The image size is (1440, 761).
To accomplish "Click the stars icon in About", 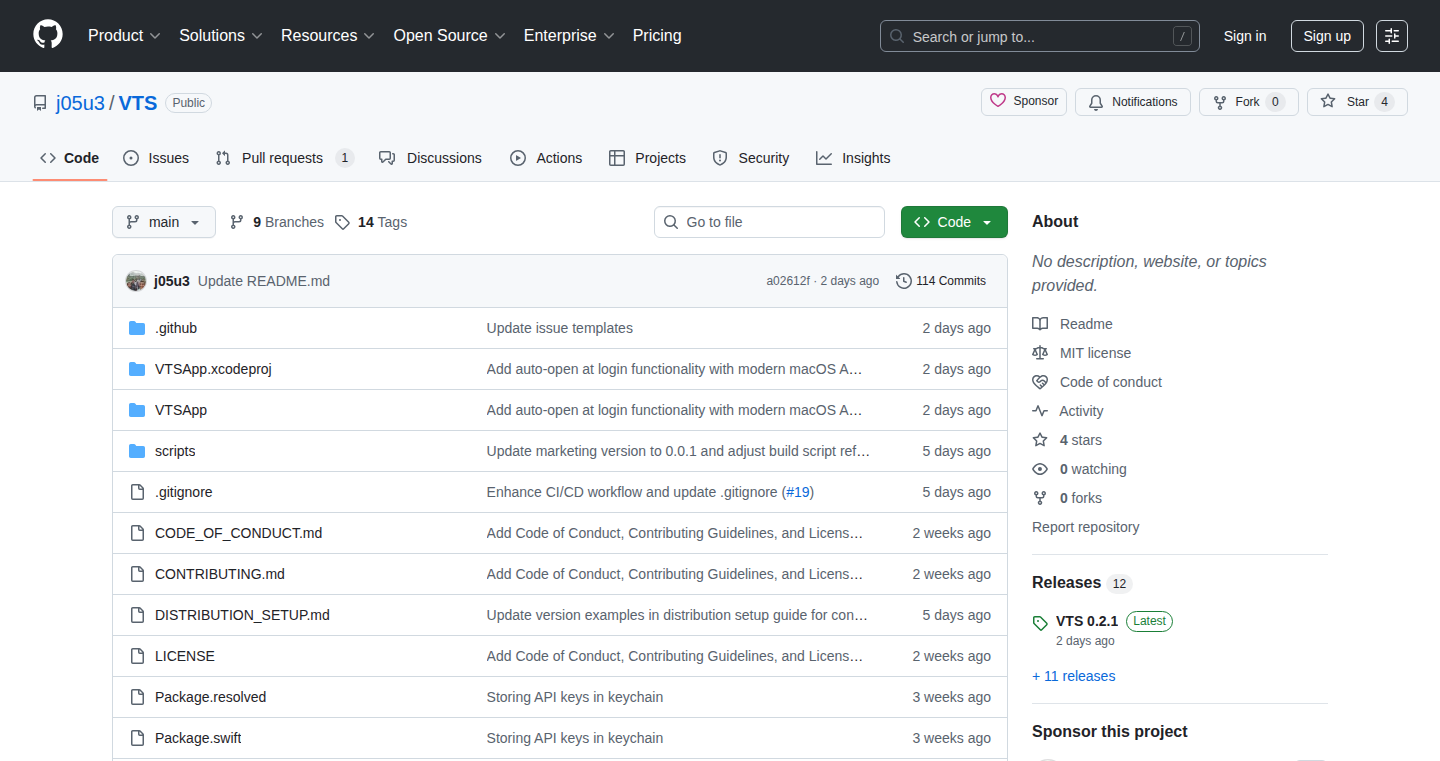I will [1040, 440].
